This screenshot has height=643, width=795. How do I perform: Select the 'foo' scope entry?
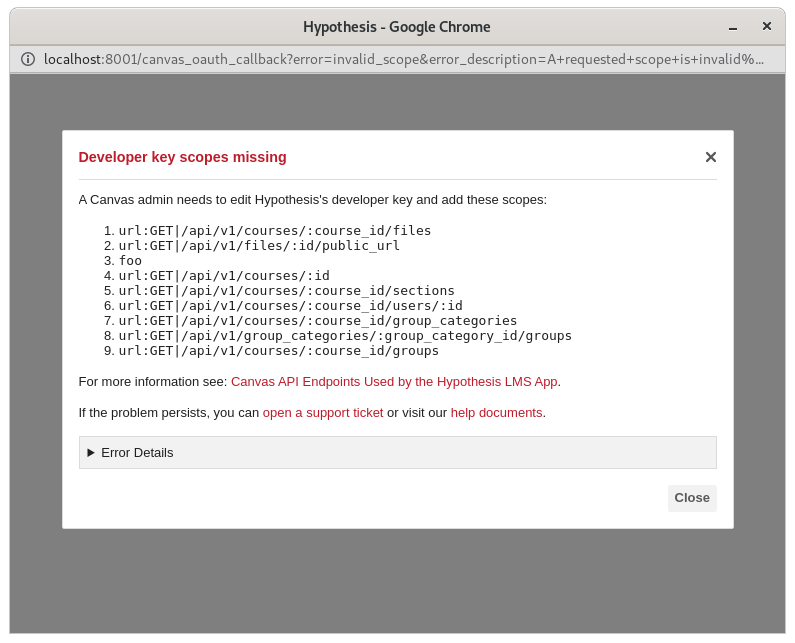tap(130, 261)
